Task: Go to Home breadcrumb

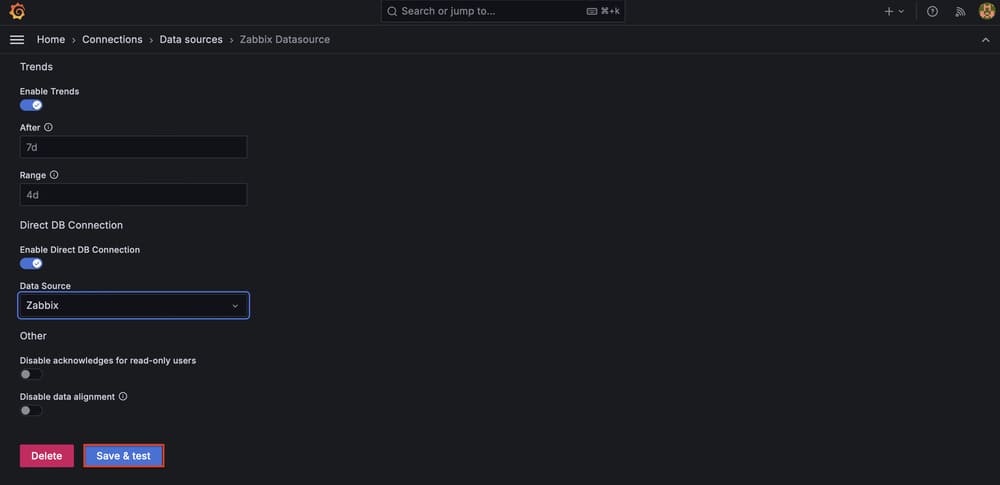Action: 51,40
